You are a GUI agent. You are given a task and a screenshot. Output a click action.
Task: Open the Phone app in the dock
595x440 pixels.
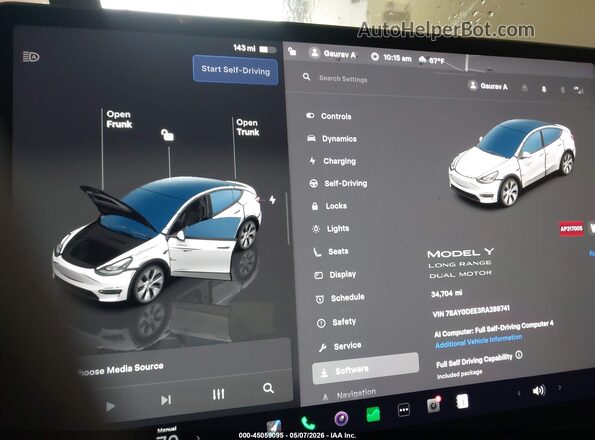click(308, 423)
